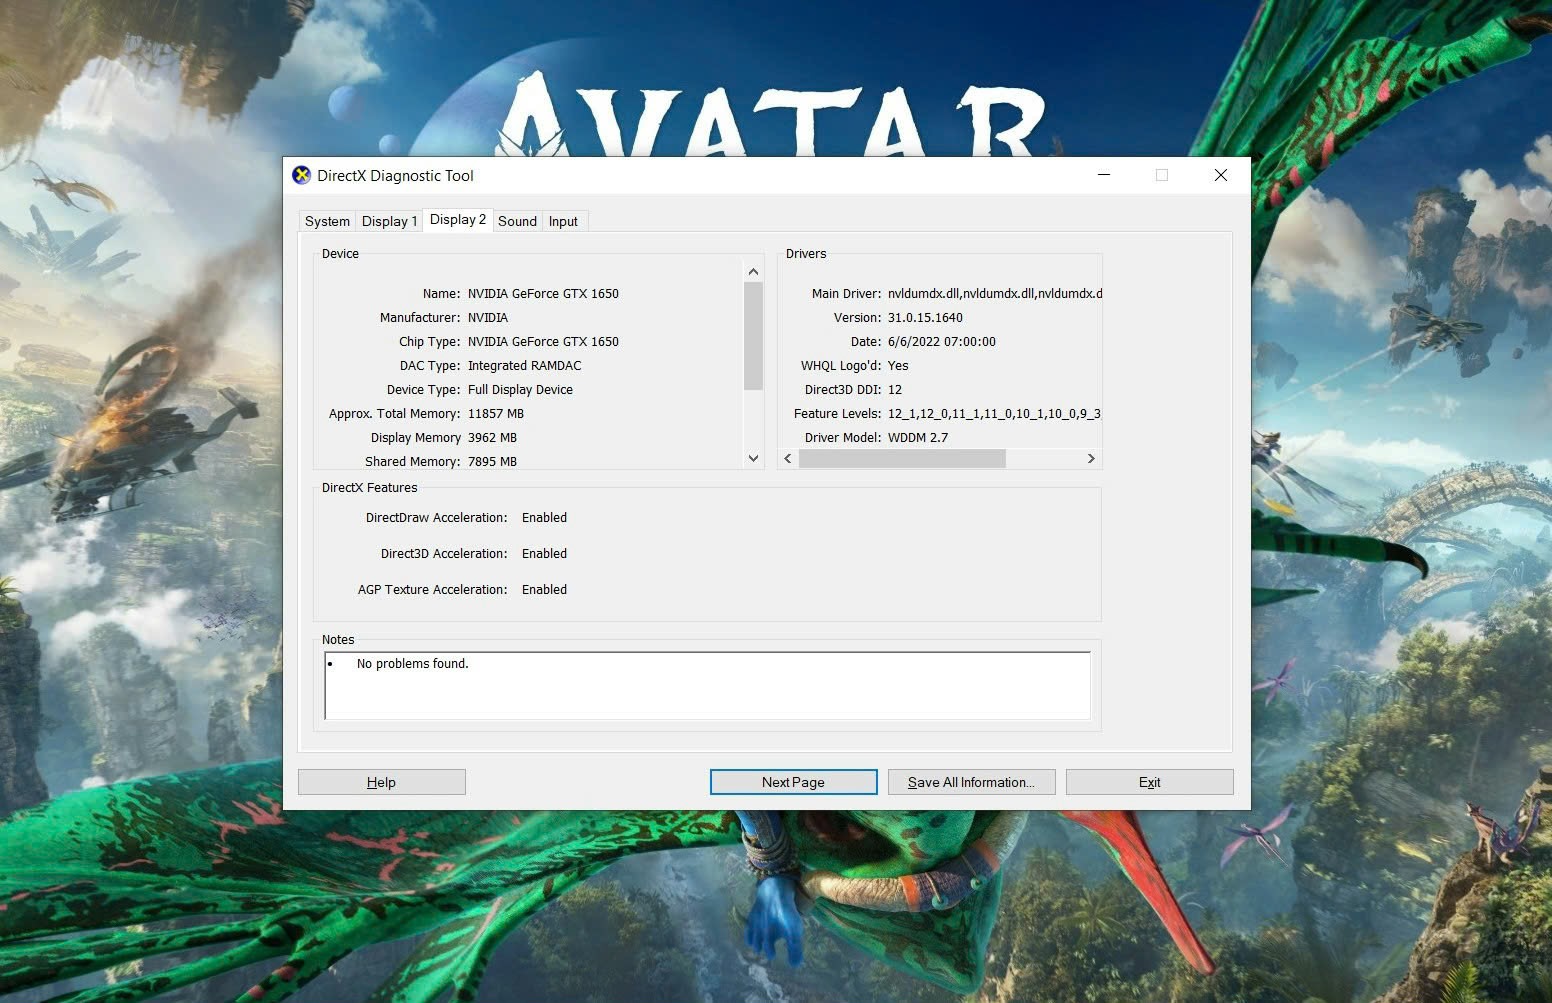This screenshot has width=1552, height=1003.
Task: Open the Display 1 tab
Action: [x=389, y=221]
